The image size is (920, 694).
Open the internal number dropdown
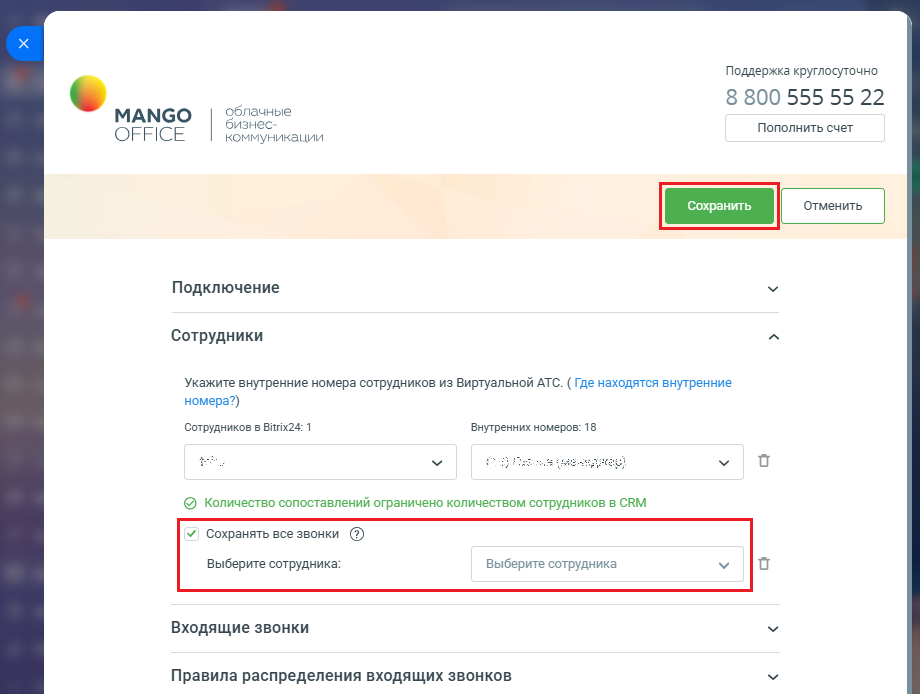[x=607, y=462]
